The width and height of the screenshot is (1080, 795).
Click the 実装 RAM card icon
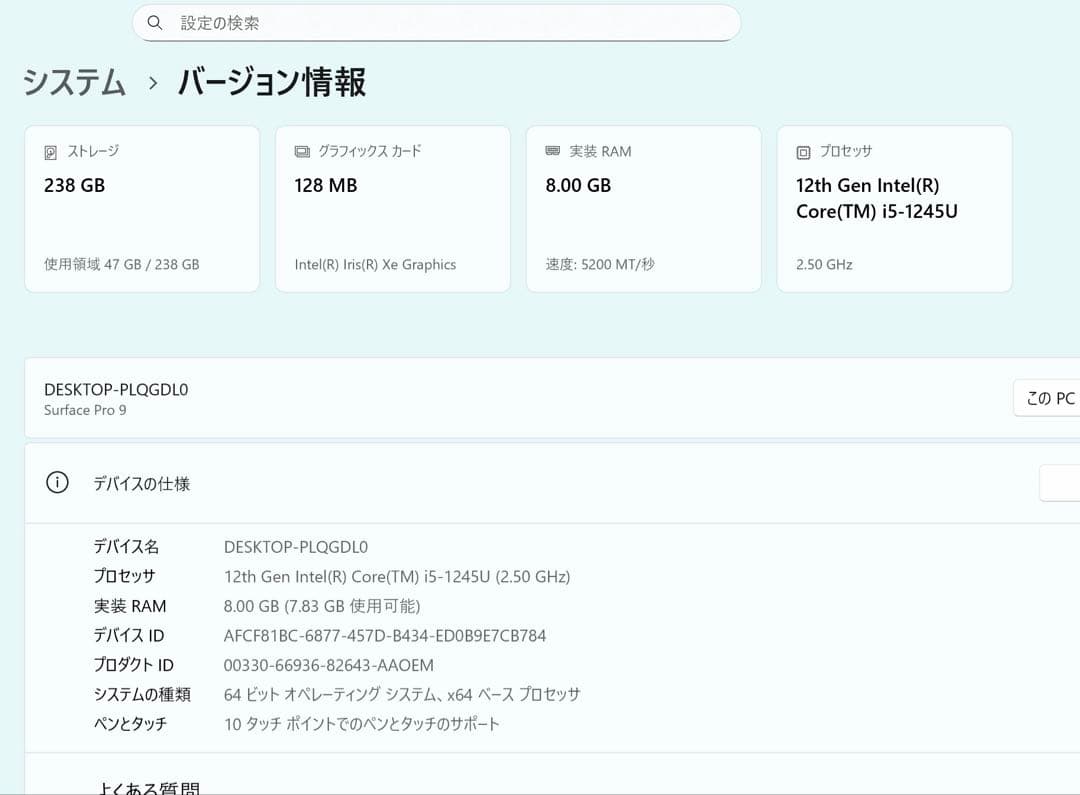[552, 150]
